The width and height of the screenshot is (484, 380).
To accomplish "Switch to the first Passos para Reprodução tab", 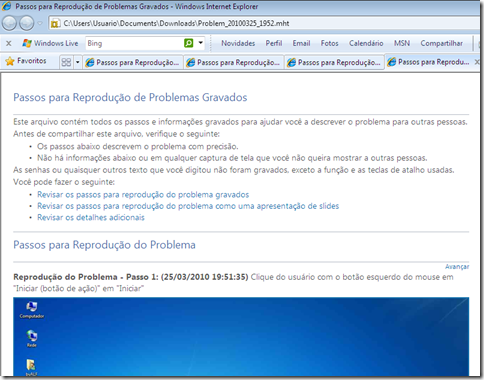I will click(133, 62).
